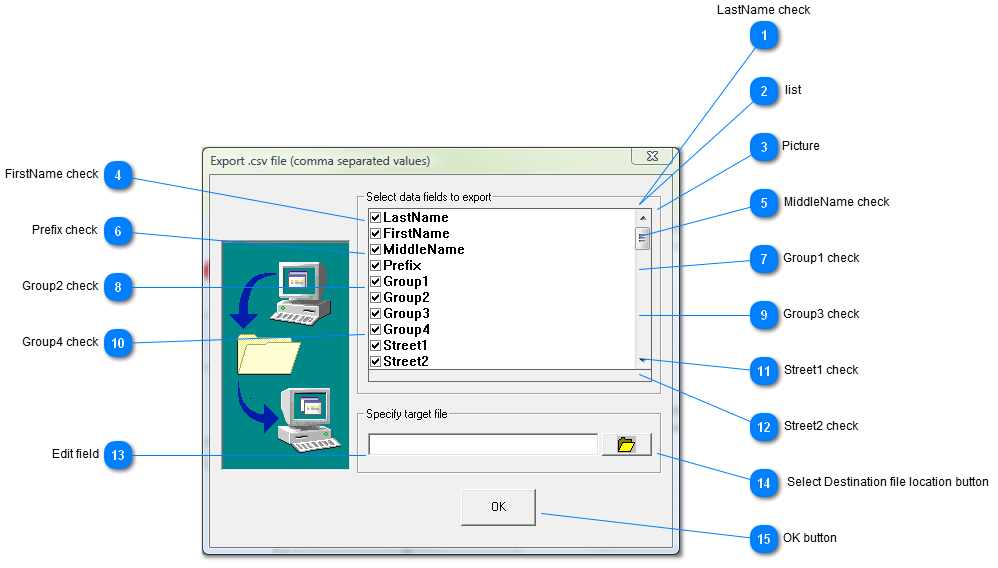Uncheck the LastName checkbox
The image size is (998, 568).
(376, 218)
